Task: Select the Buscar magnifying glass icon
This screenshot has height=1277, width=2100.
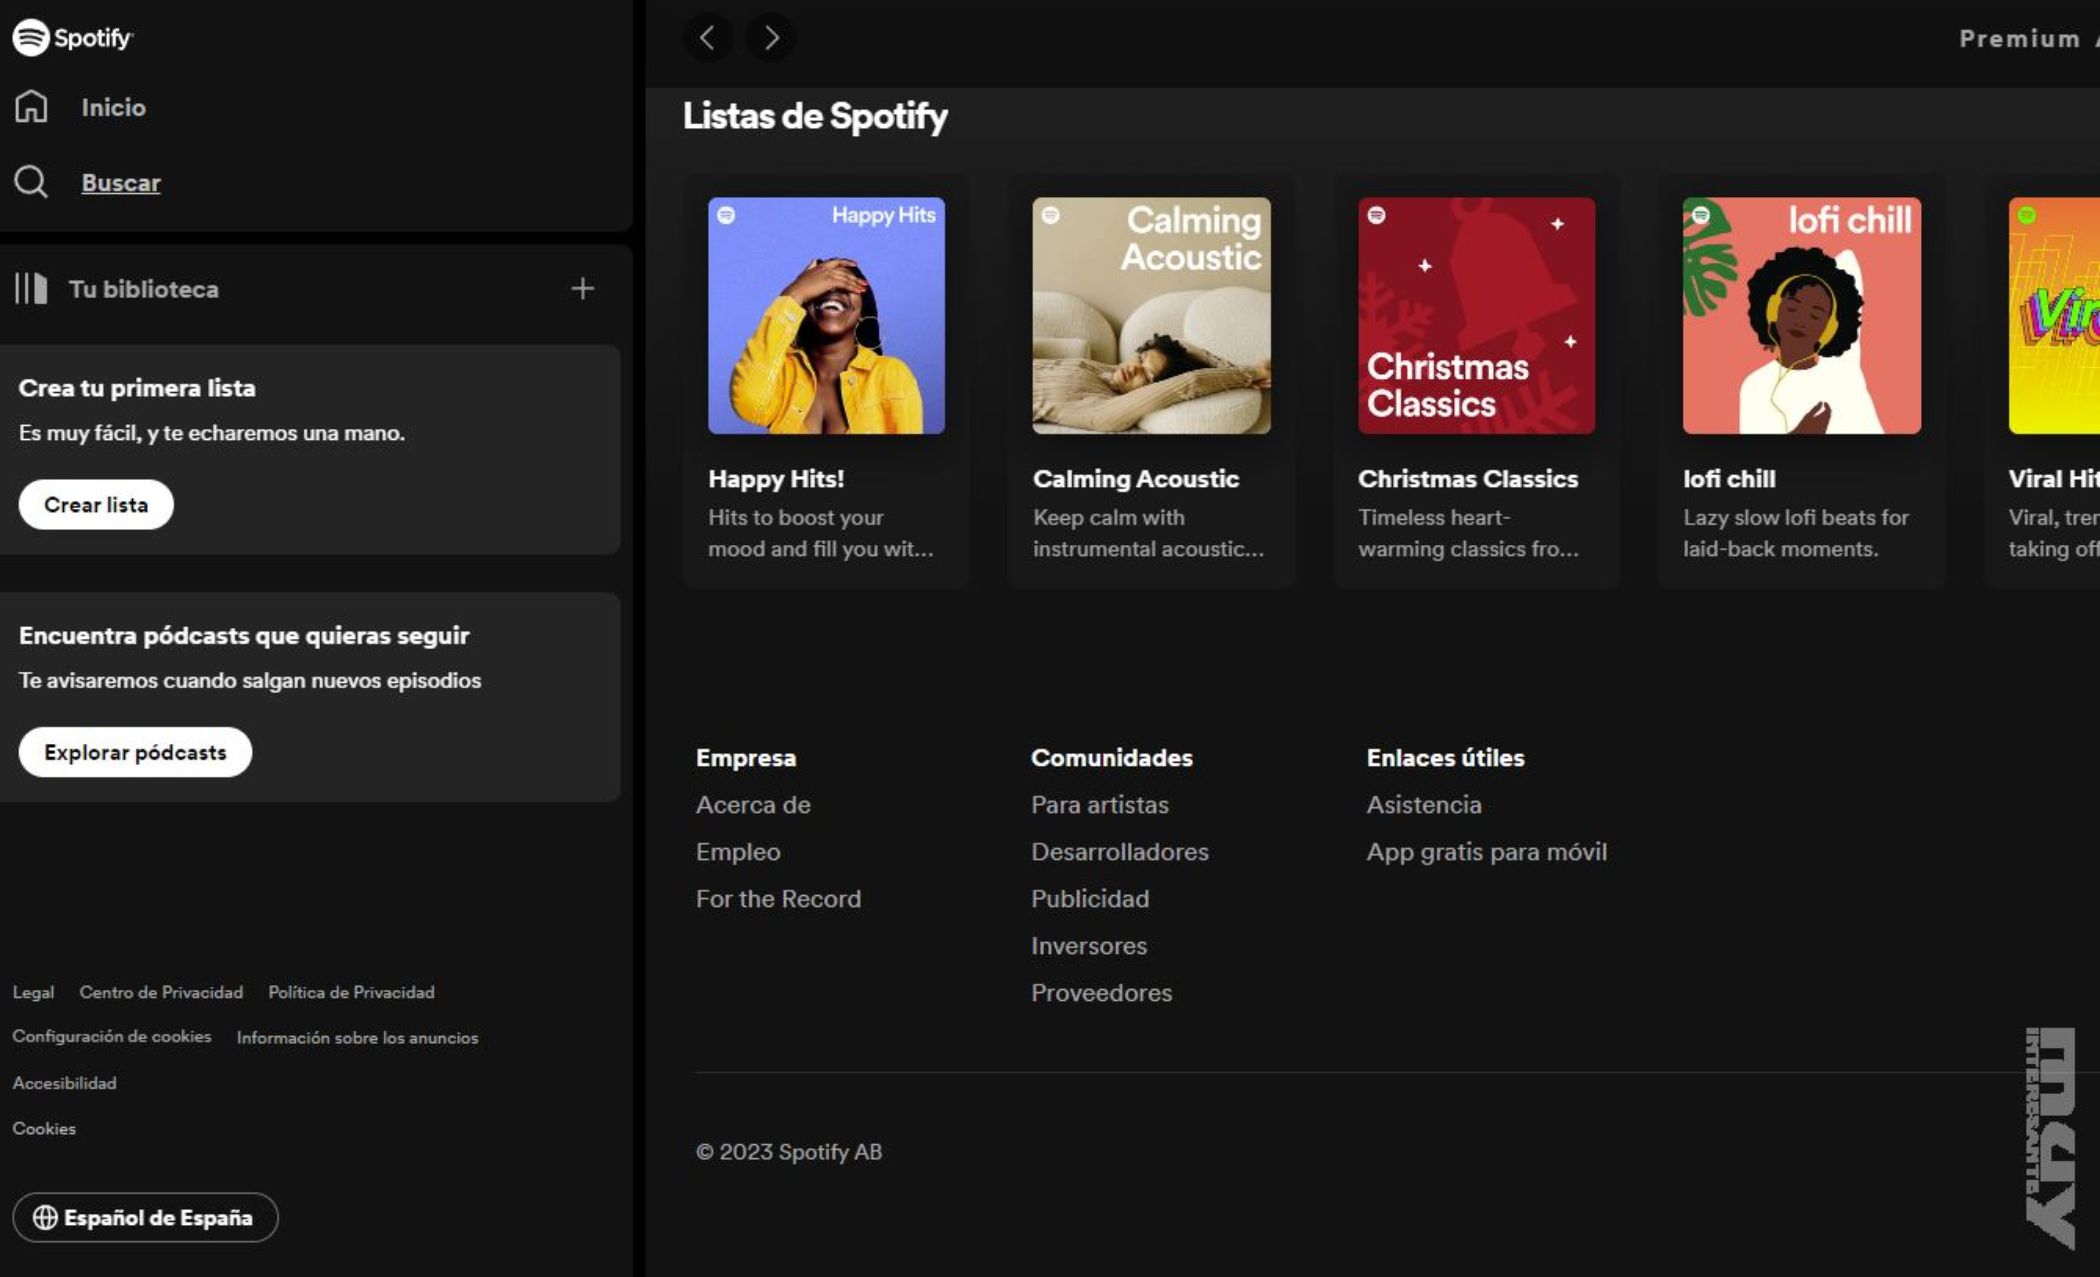Action: click(32, 182)
